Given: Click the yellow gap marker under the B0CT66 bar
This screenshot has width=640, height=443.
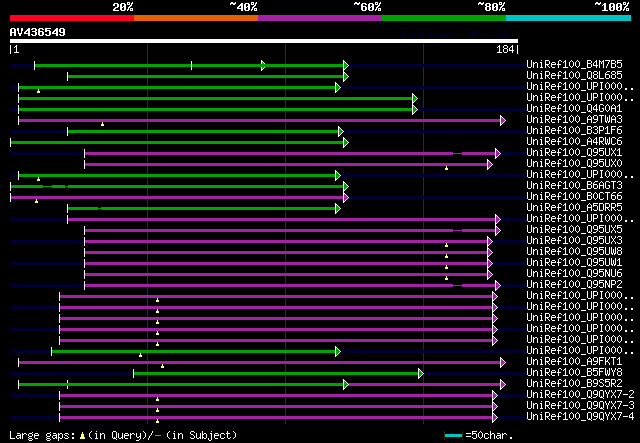Looking at the screenshot, I should [36, 201].
